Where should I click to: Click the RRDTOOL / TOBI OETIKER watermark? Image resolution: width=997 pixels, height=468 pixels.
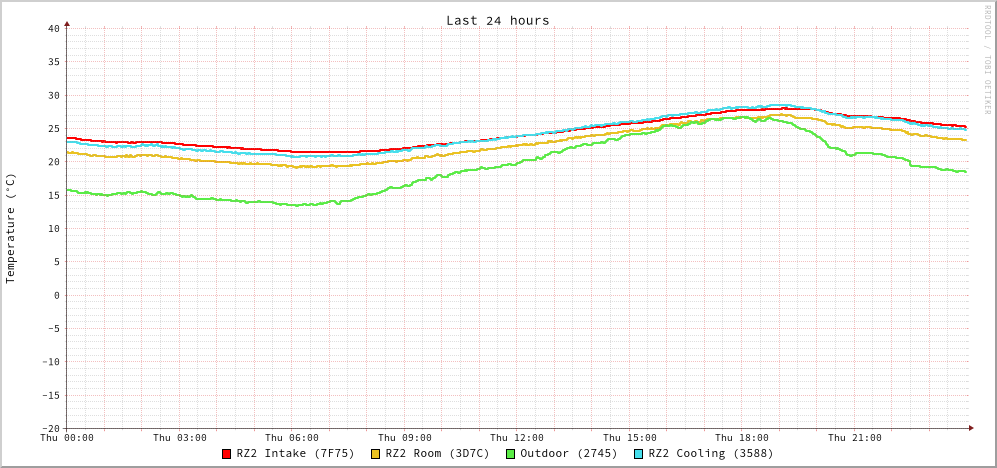(x=987, y=59)
